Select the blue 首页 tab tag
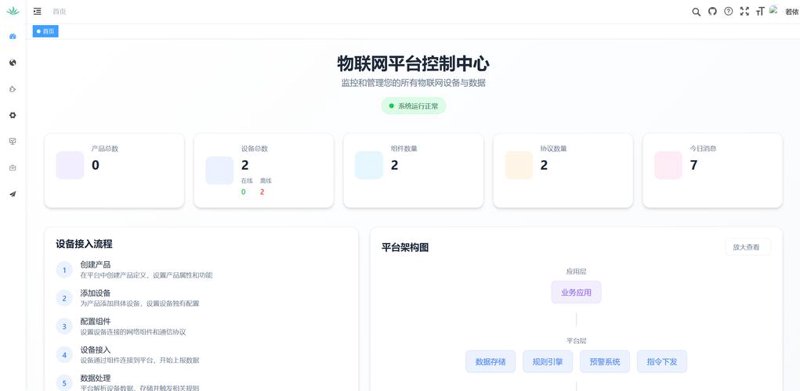Viewport: 800px width, 391px height. [x=45, y=31]
